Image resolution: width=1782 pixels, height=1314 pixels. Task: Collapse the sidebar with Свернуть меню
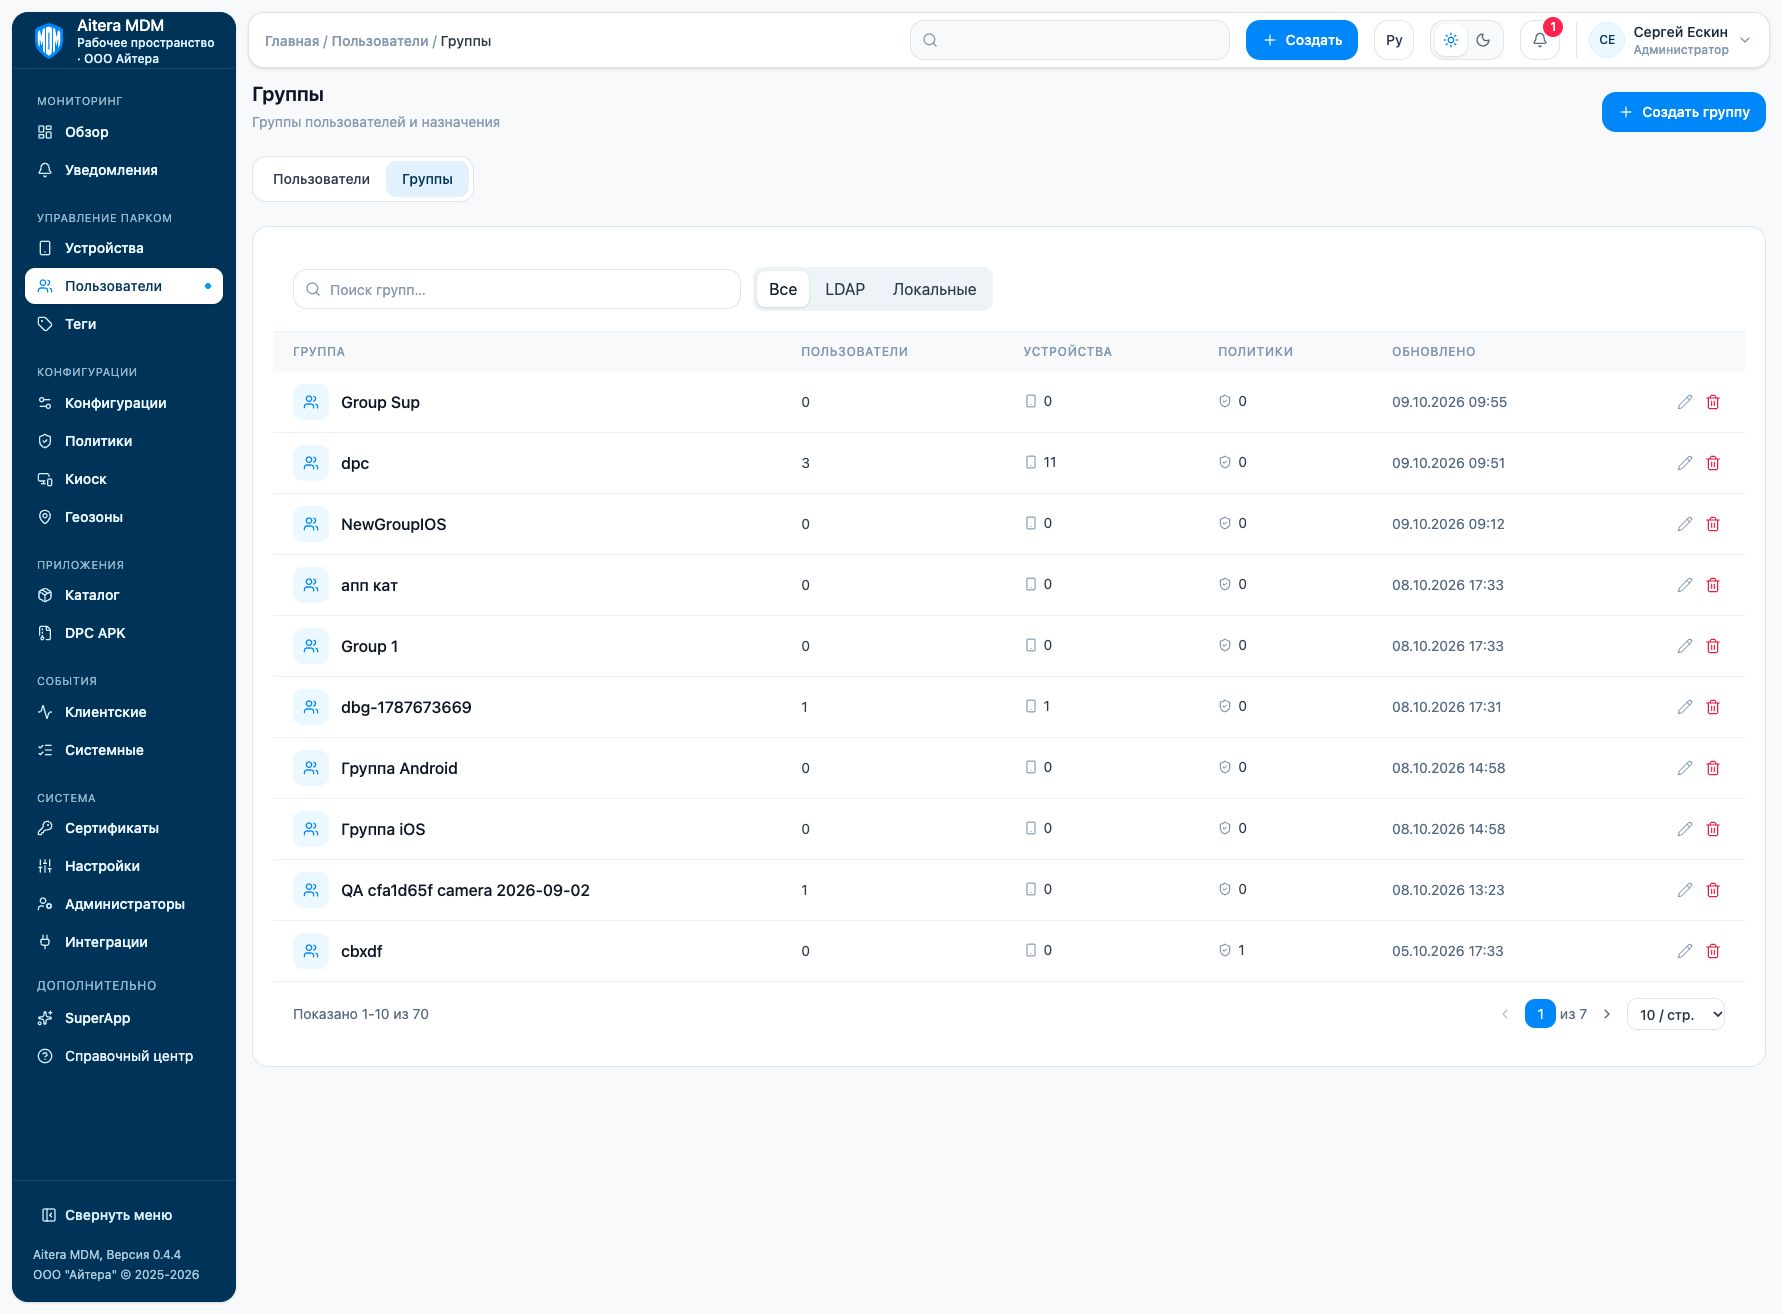[x=107, y=1215]
